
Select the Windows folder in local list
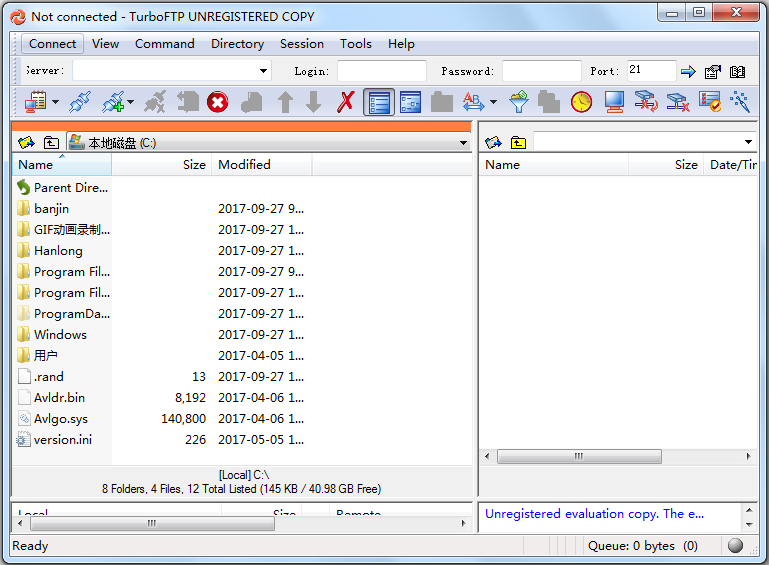[x=60, y=335]
